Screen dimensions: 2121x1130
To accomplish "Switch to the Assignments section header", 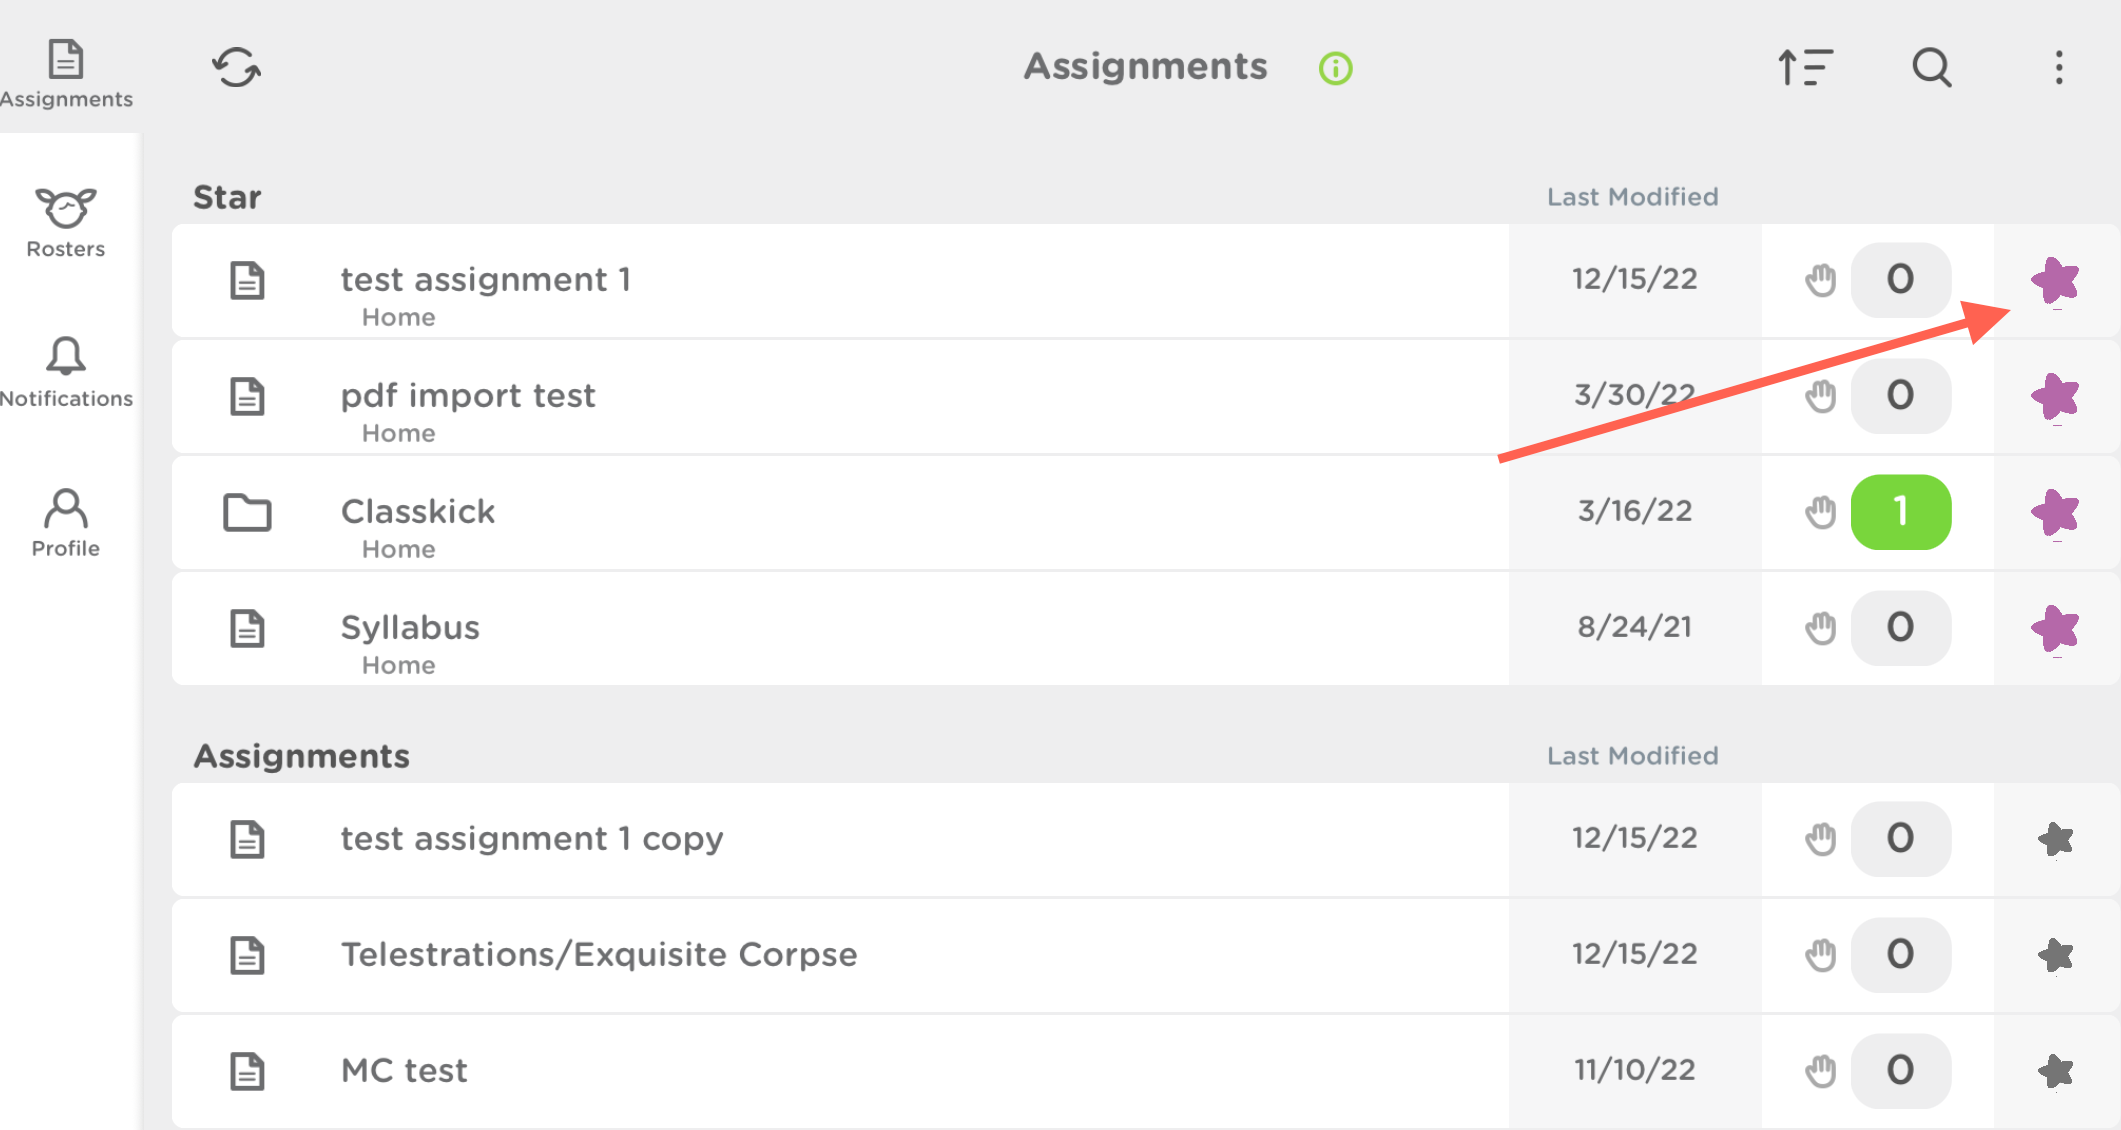I will click(300, 755).
